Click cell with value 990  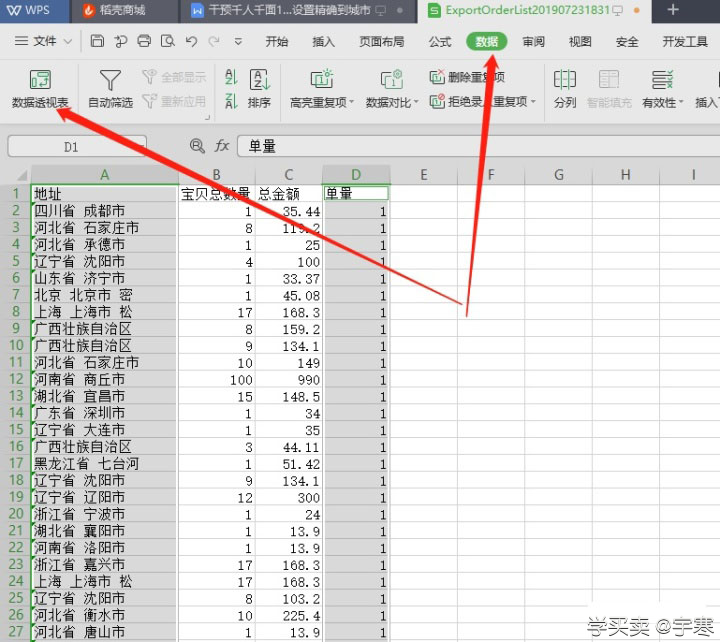(288, 379)
